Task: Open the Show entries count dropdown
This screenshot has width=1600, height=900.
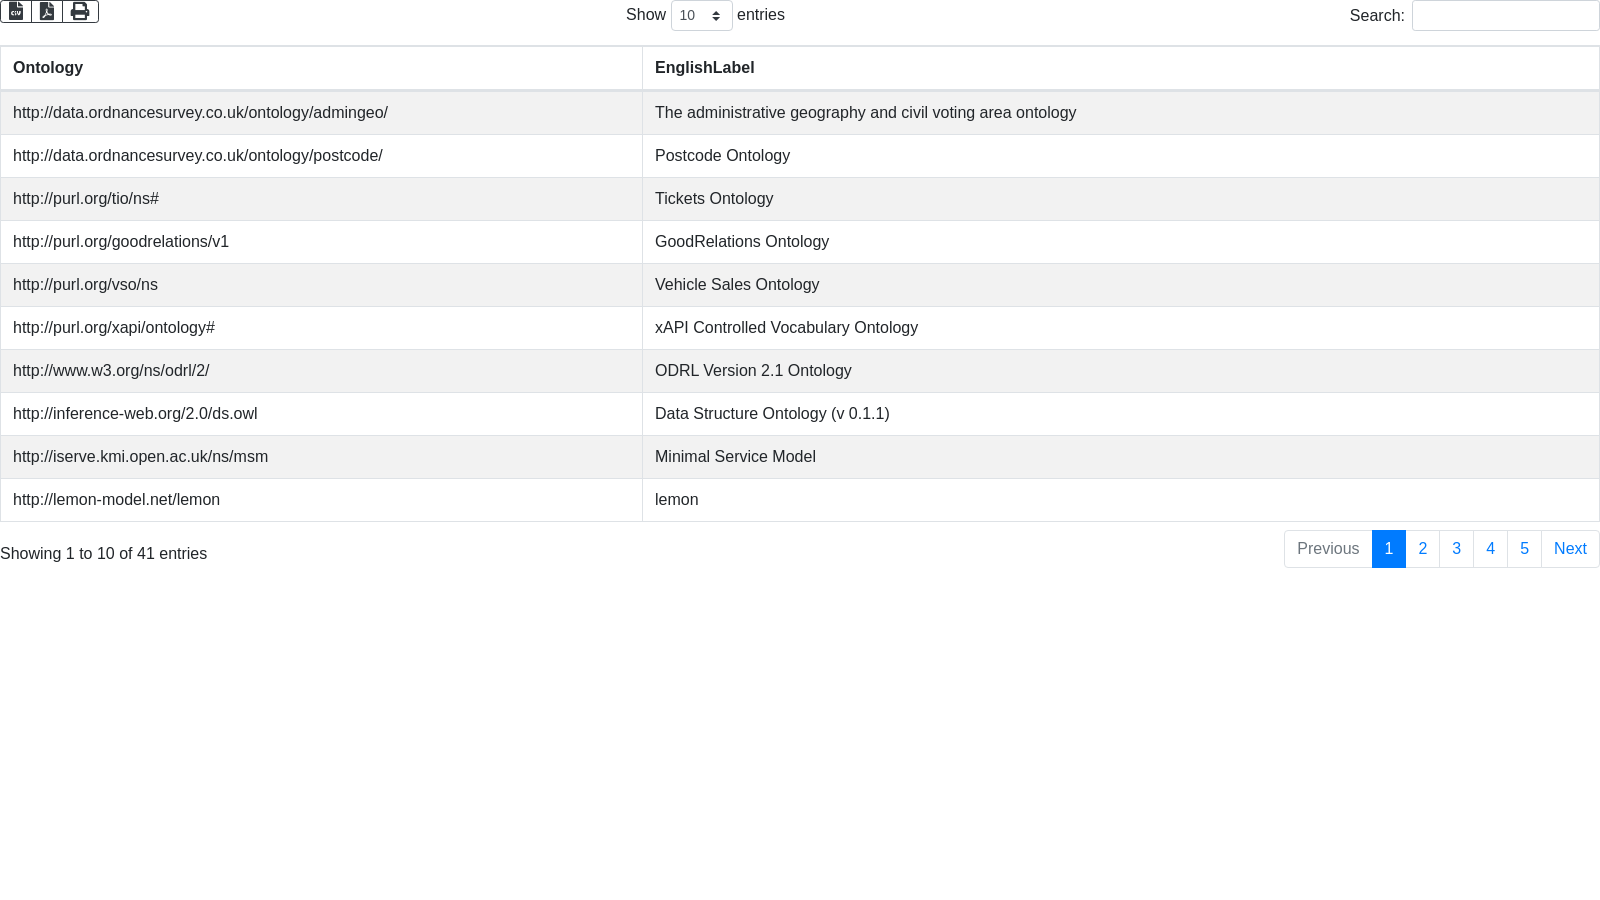Action: click(701, 15)
